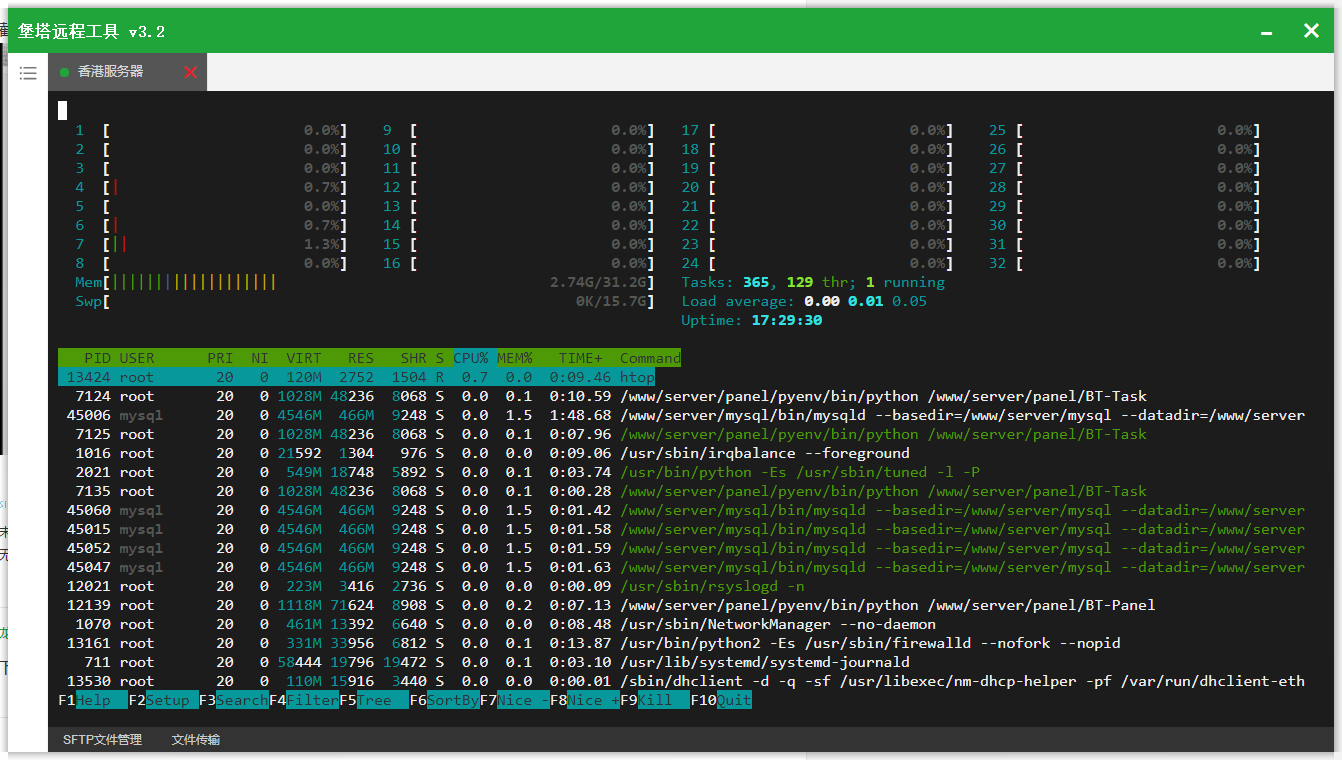This screenshot has height=760, width=1342.
Task: Sort by USER column header
Action: (137, 358)
